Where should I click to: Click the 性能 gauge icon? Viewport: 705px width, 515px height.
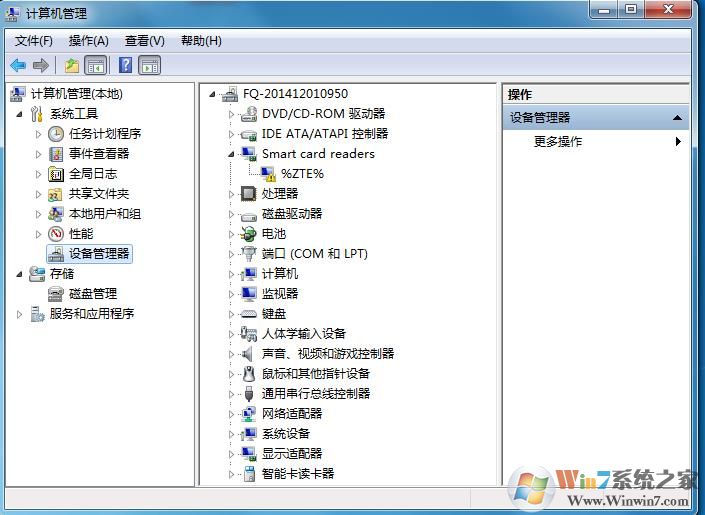click(x=56, y=234)
